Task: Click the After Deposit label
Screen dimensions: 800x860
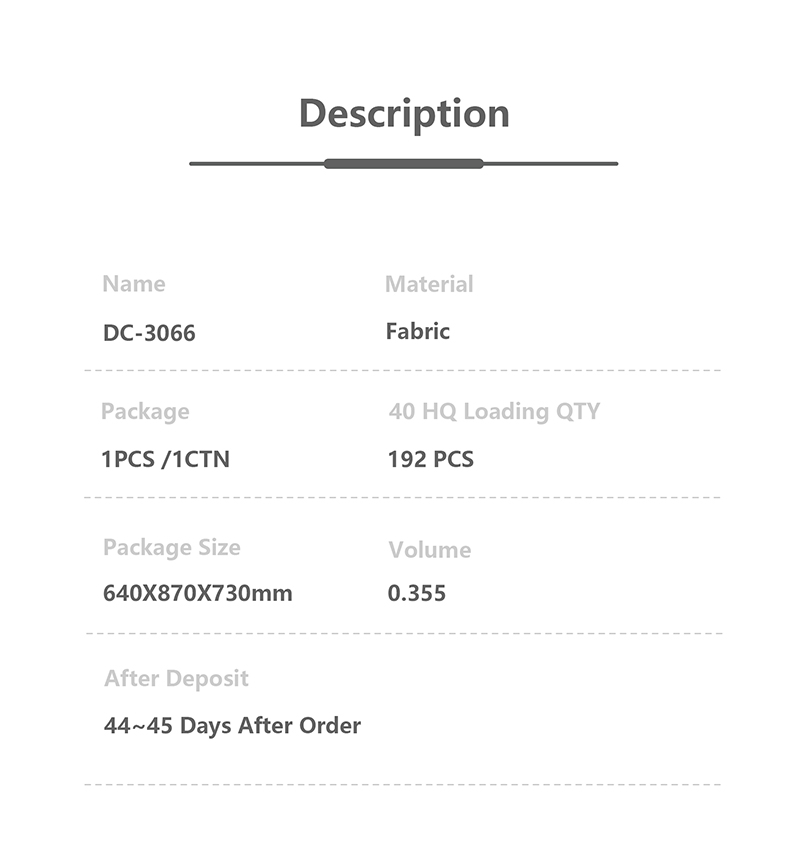Action: click(x=176, y=678)
